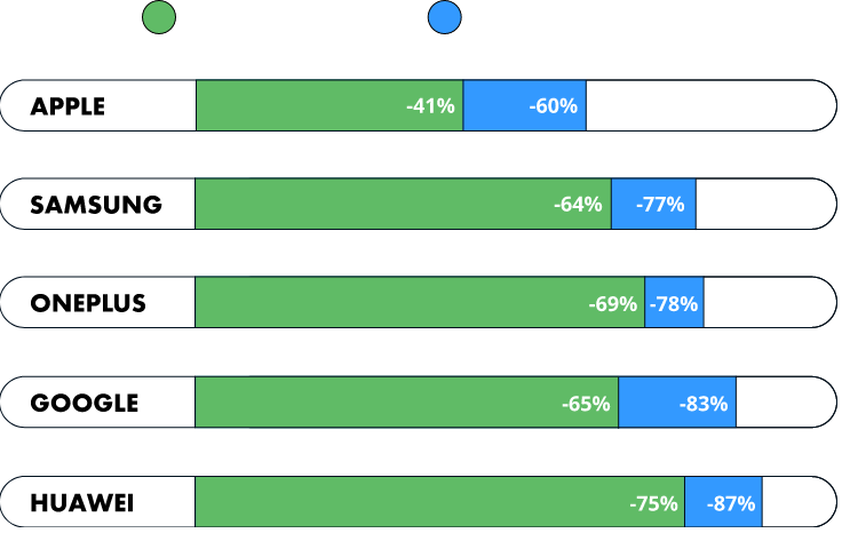Click the green legend circle

coord(159,17)
